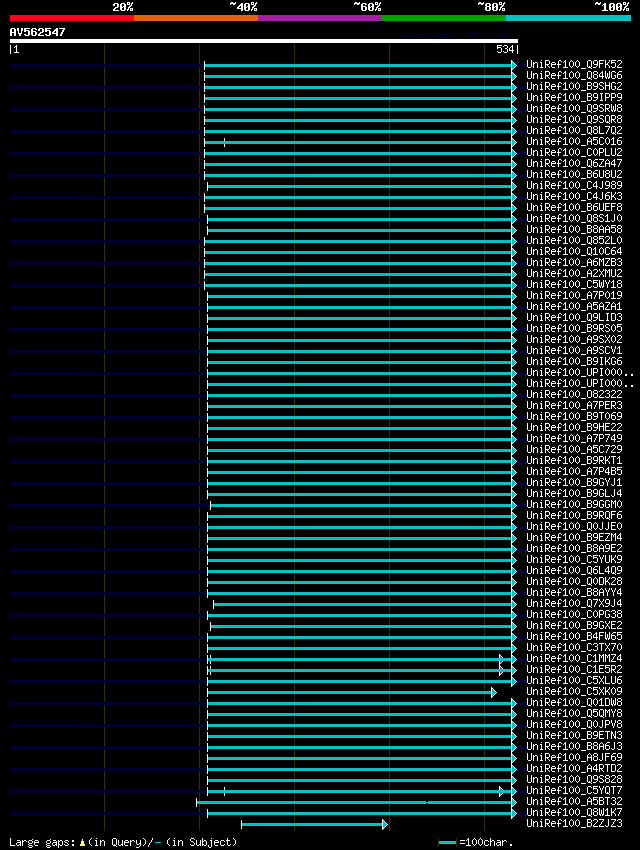Screen dimensions: 640x850
Task: Click the cyan ~100% identity color bar
Action: 568,18
